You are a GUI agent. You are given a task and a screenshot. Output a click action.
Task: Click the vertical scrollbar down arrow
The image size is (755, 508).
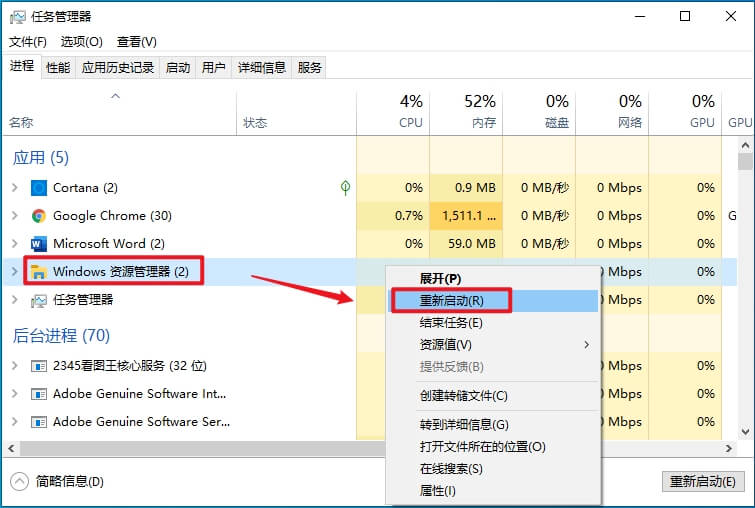tap(744, 432)
